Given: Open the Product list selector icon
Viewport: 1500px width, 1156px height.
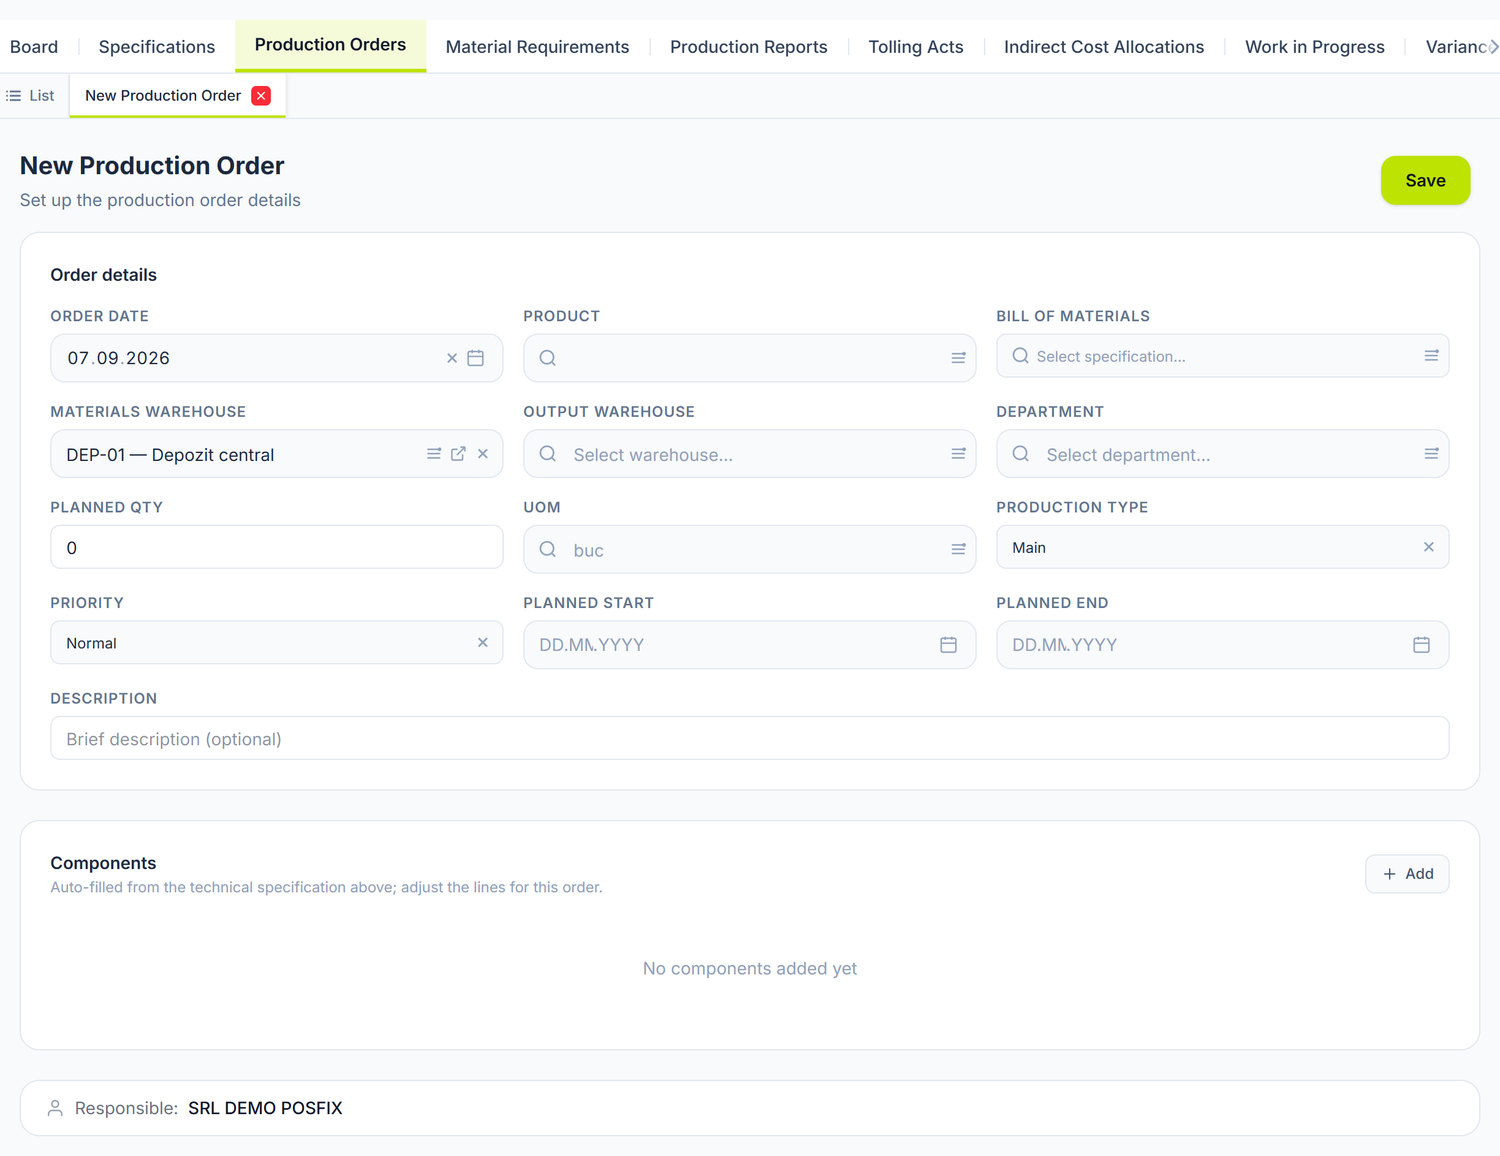Looking at the screenshot, I should (958, 358).
